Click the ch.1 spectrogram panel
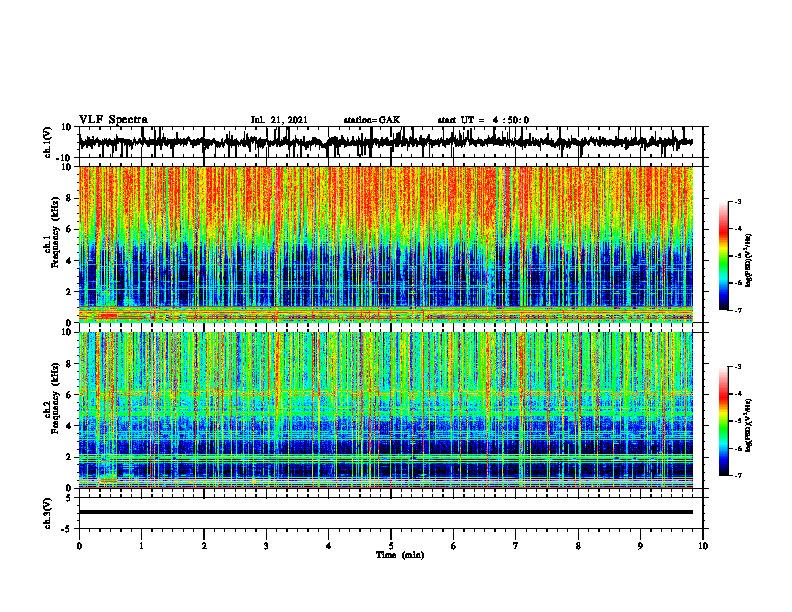 click(x=385, y=244)
